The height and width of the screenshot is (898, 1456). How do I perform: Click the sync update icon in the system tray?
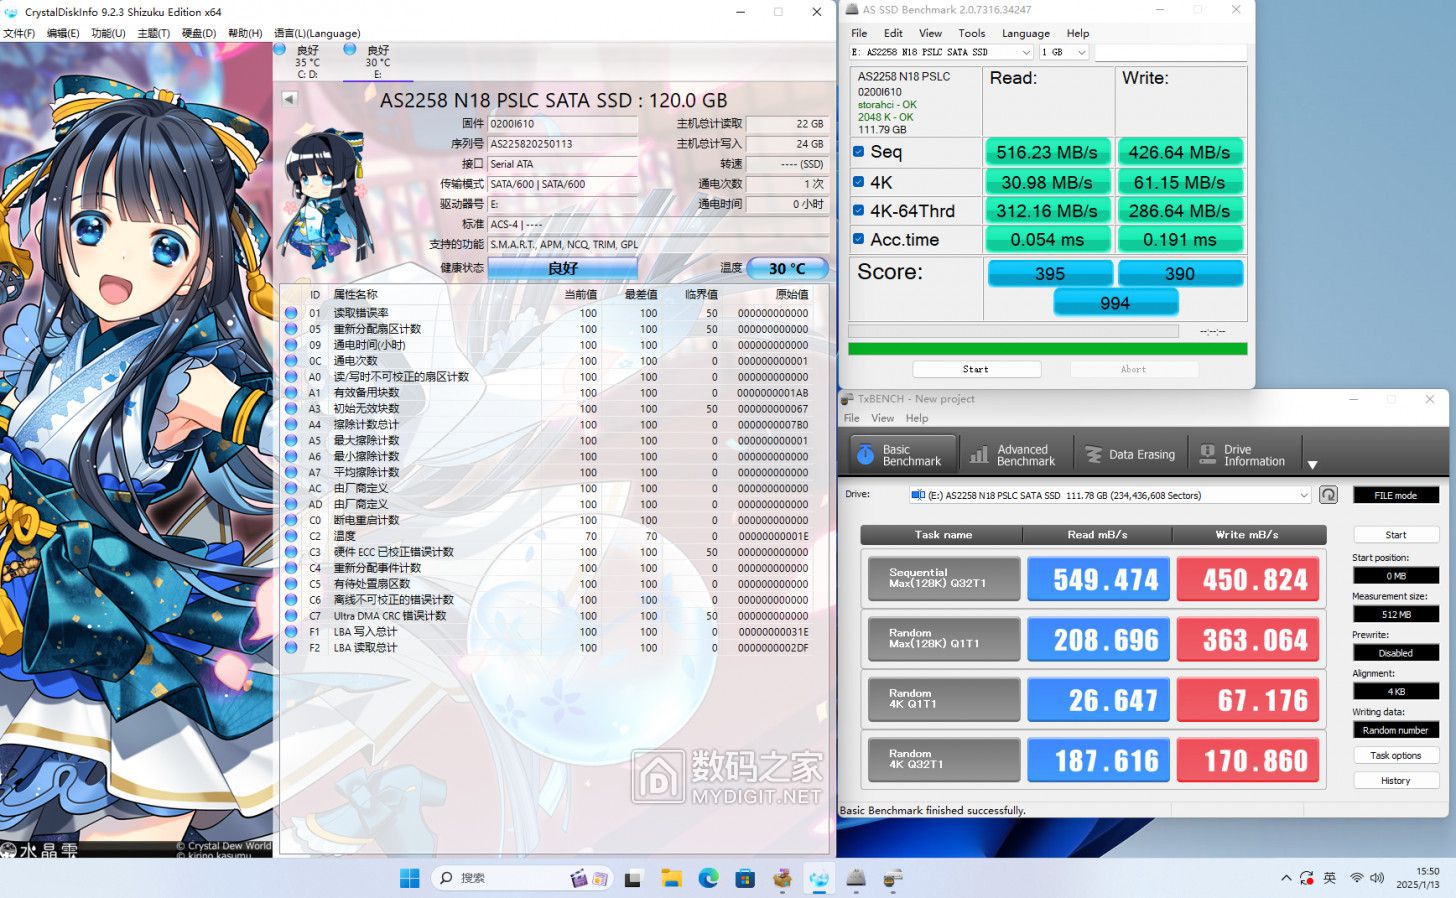tap(1307, 878)
